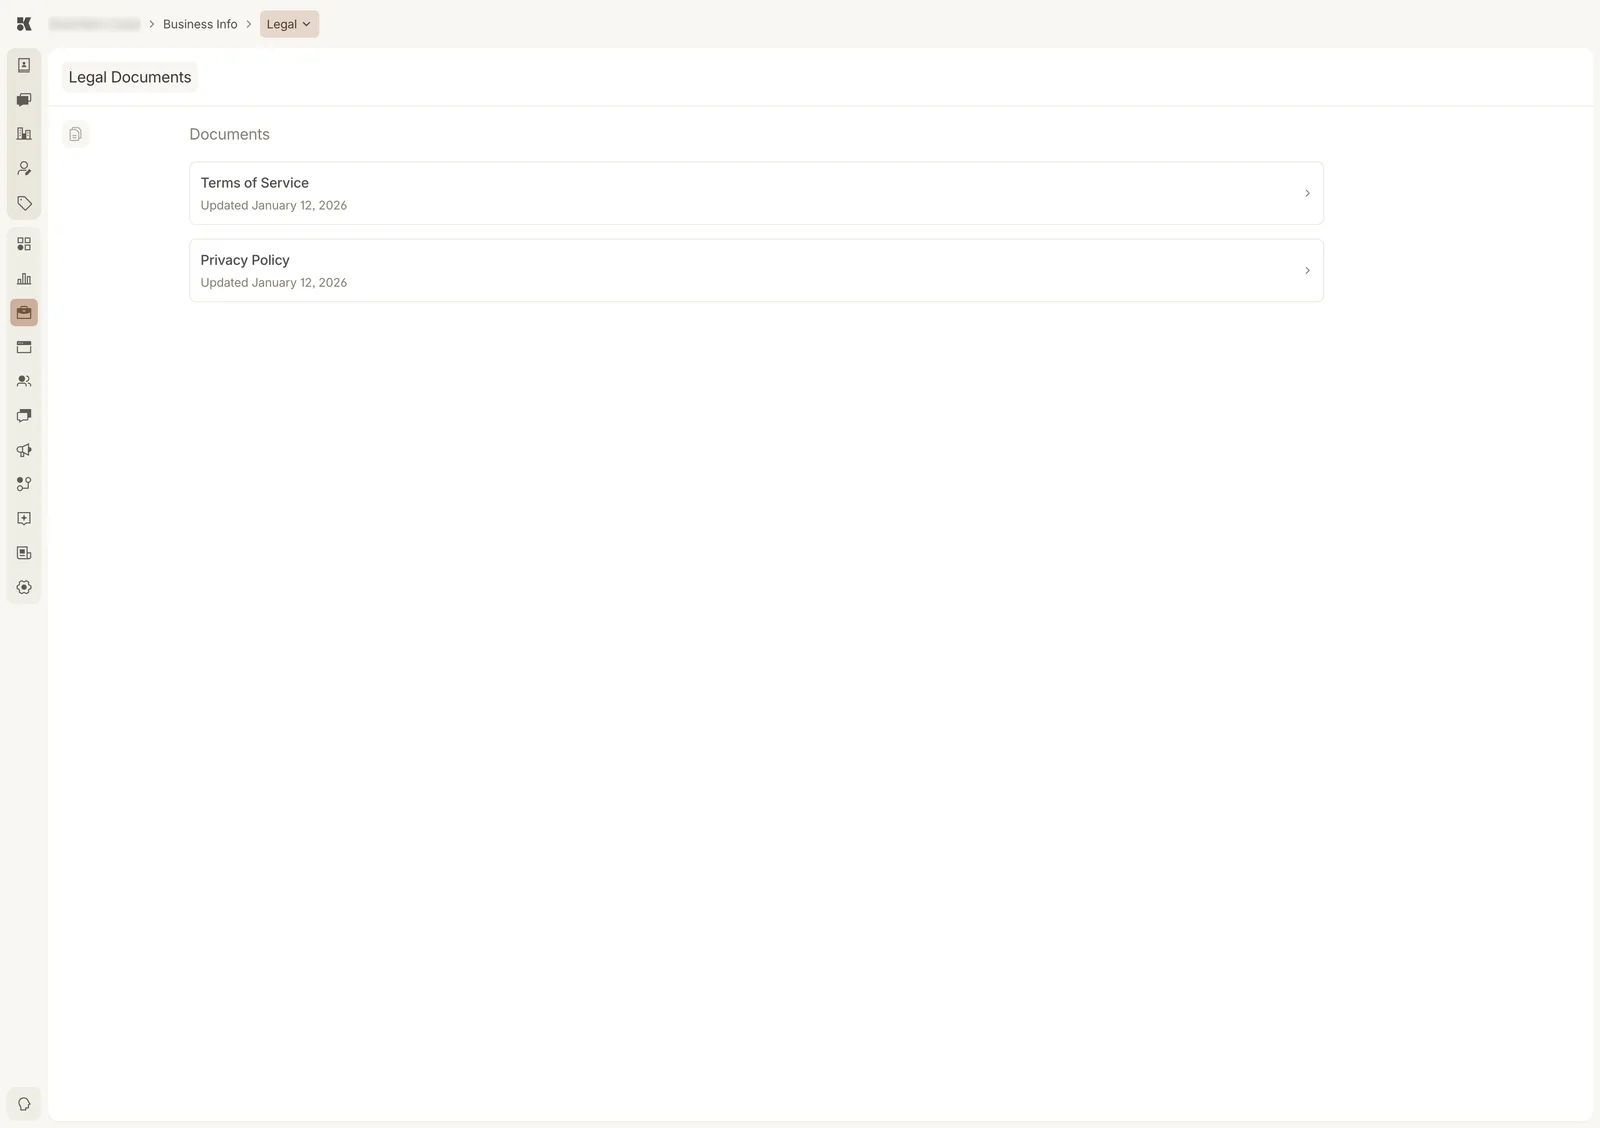Open the workflow nodes icon in sidebar
1600x1128 pixels.
click(24, 484)
